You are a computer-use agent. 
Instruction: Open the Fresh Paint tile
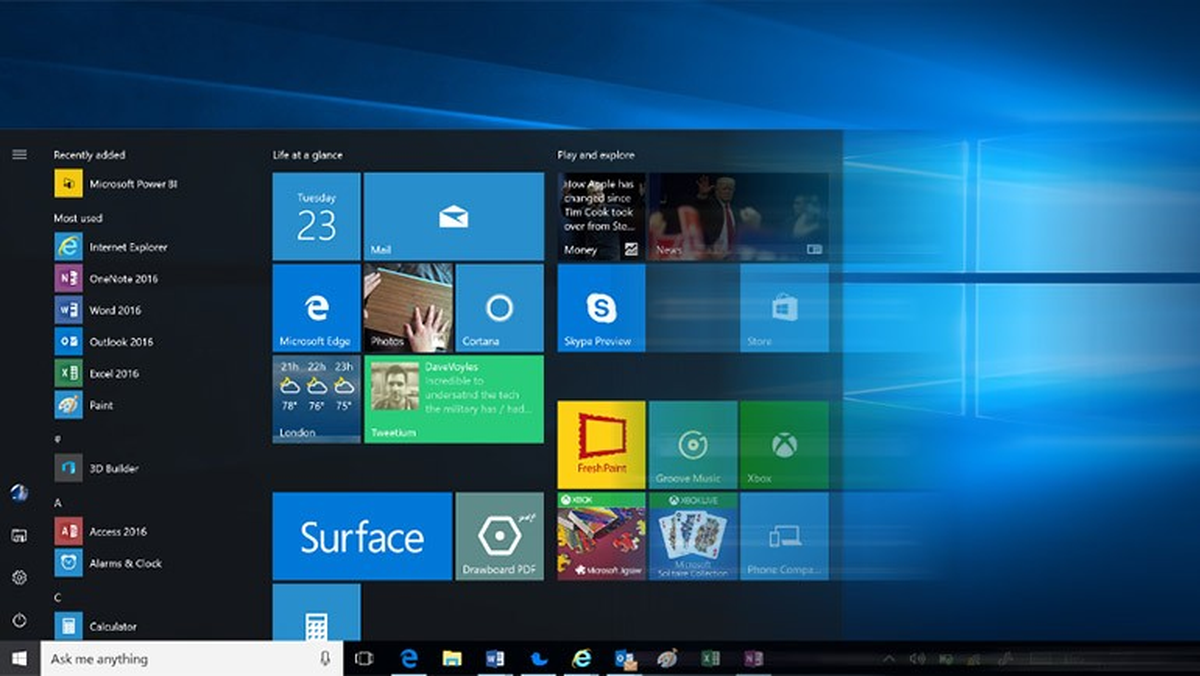[x=601, y=445]
